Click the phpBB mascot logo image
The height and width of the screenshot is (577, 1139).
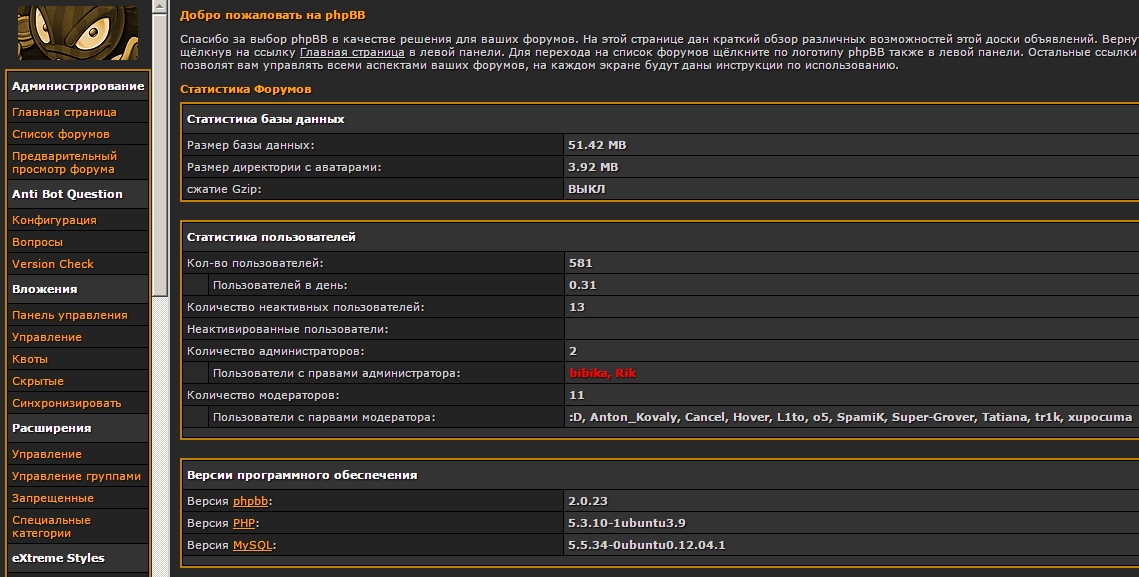(x=78, y=30)
